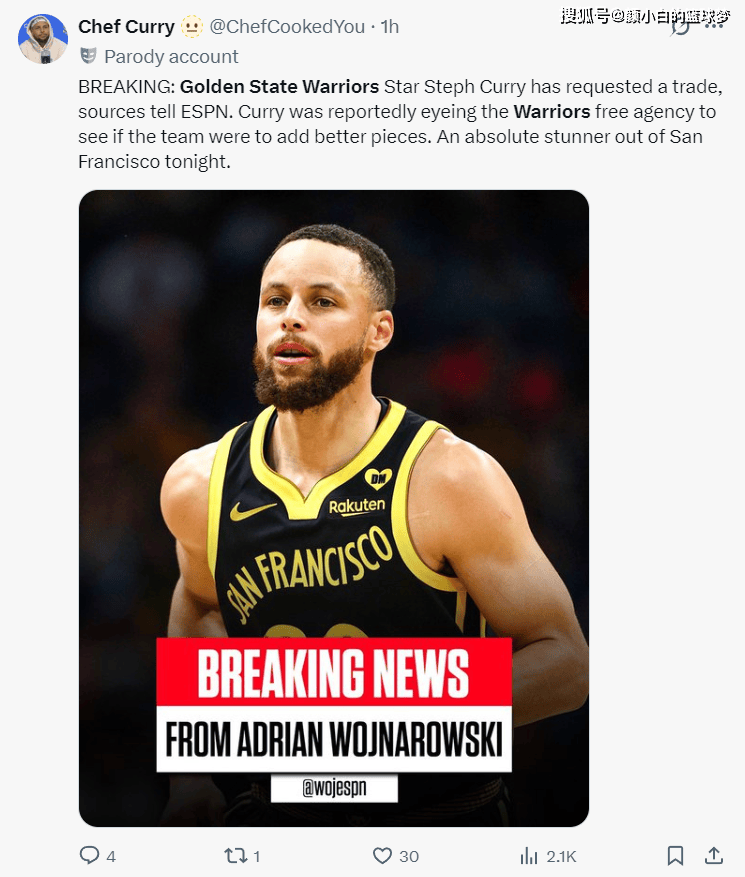Bookmark this post

(675, 856)
